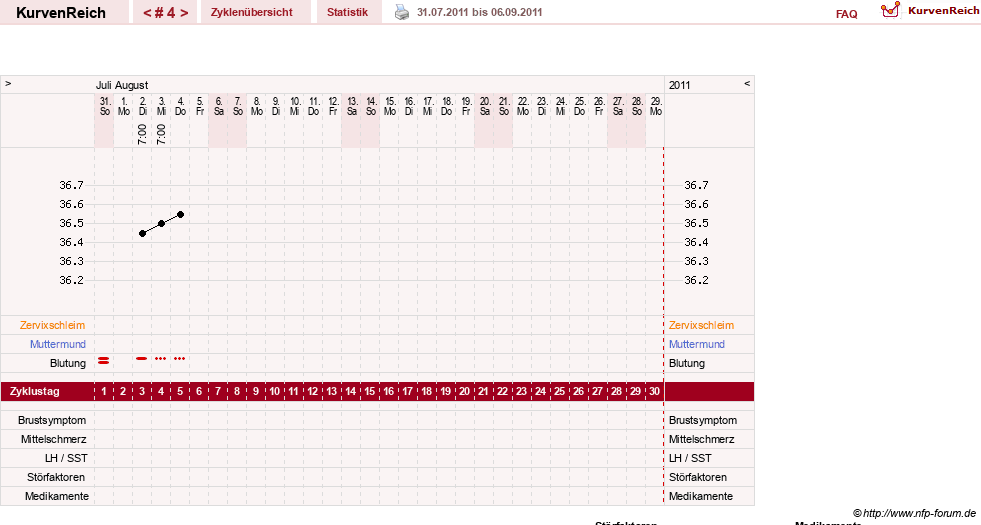Select the temperature point at 36.55 on 4. Do
Screen dimensions: 981x525
tap(180, 215)
